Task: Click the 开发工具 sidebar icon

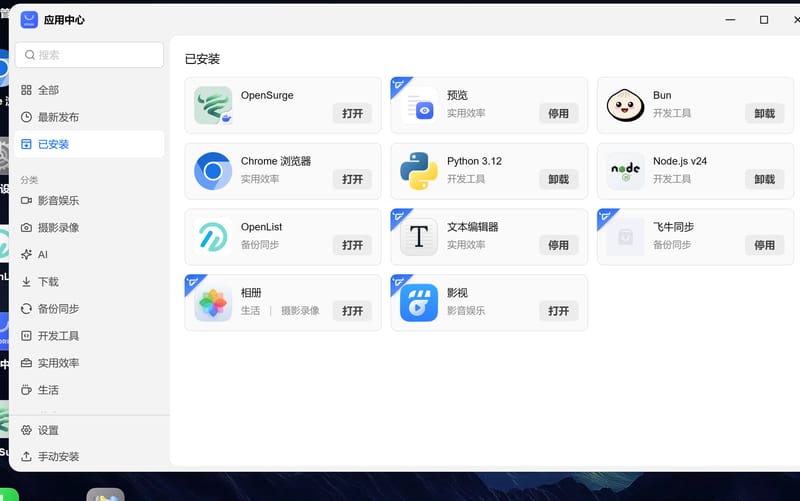Action: (x=27, y=336)
